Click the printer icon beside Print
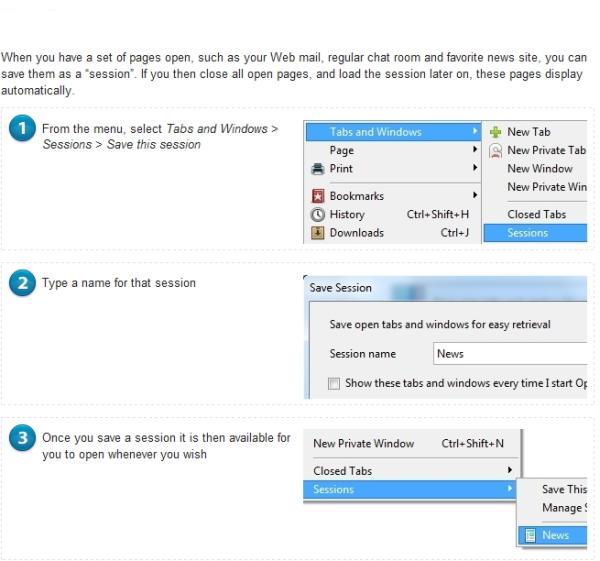The image size is (600, 561). [316, 169]
